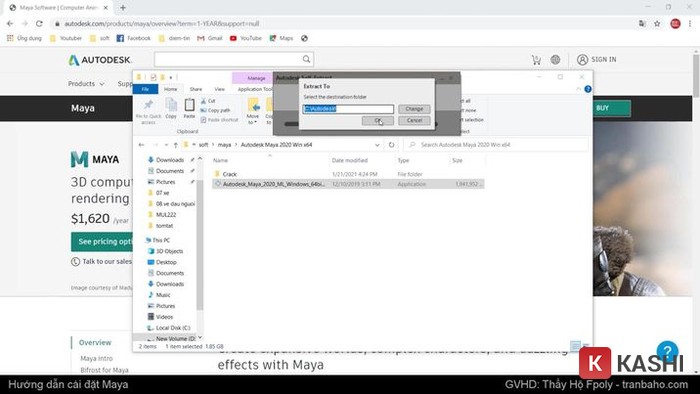Open Chrome three-dot menu
Viewport: 700px width, 394px height.
point(690,24)
